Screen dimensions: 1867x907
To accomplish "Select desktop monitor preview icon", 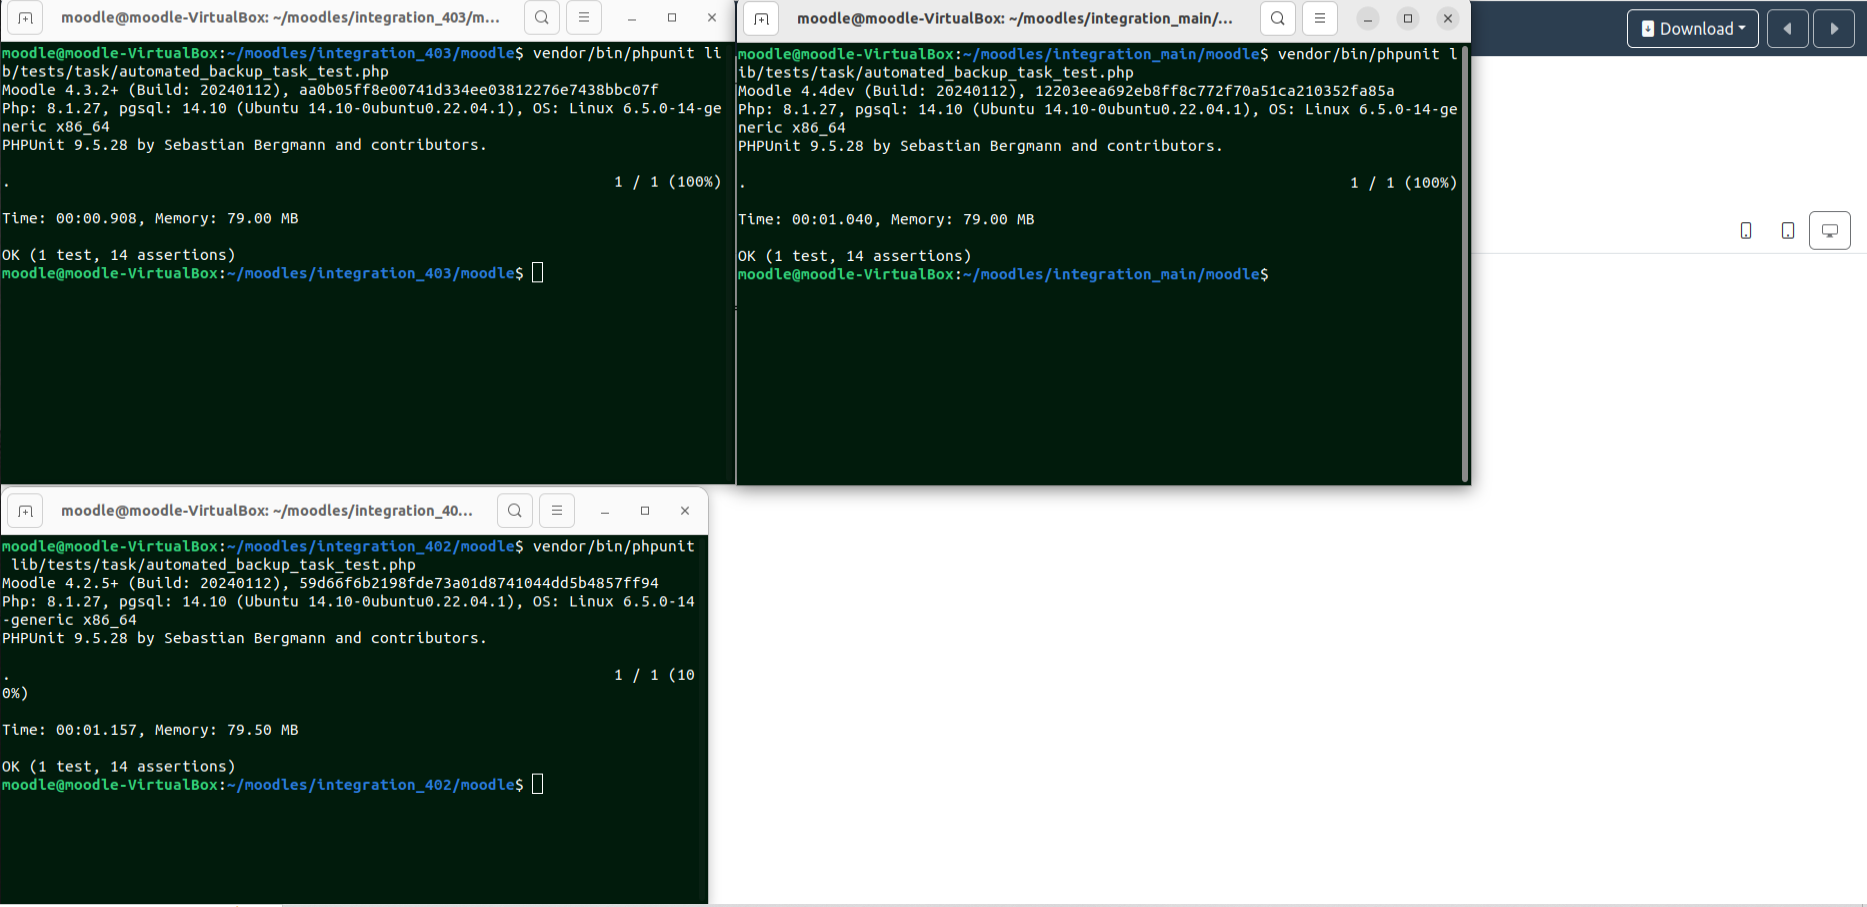I will [x=1830, y=231].
